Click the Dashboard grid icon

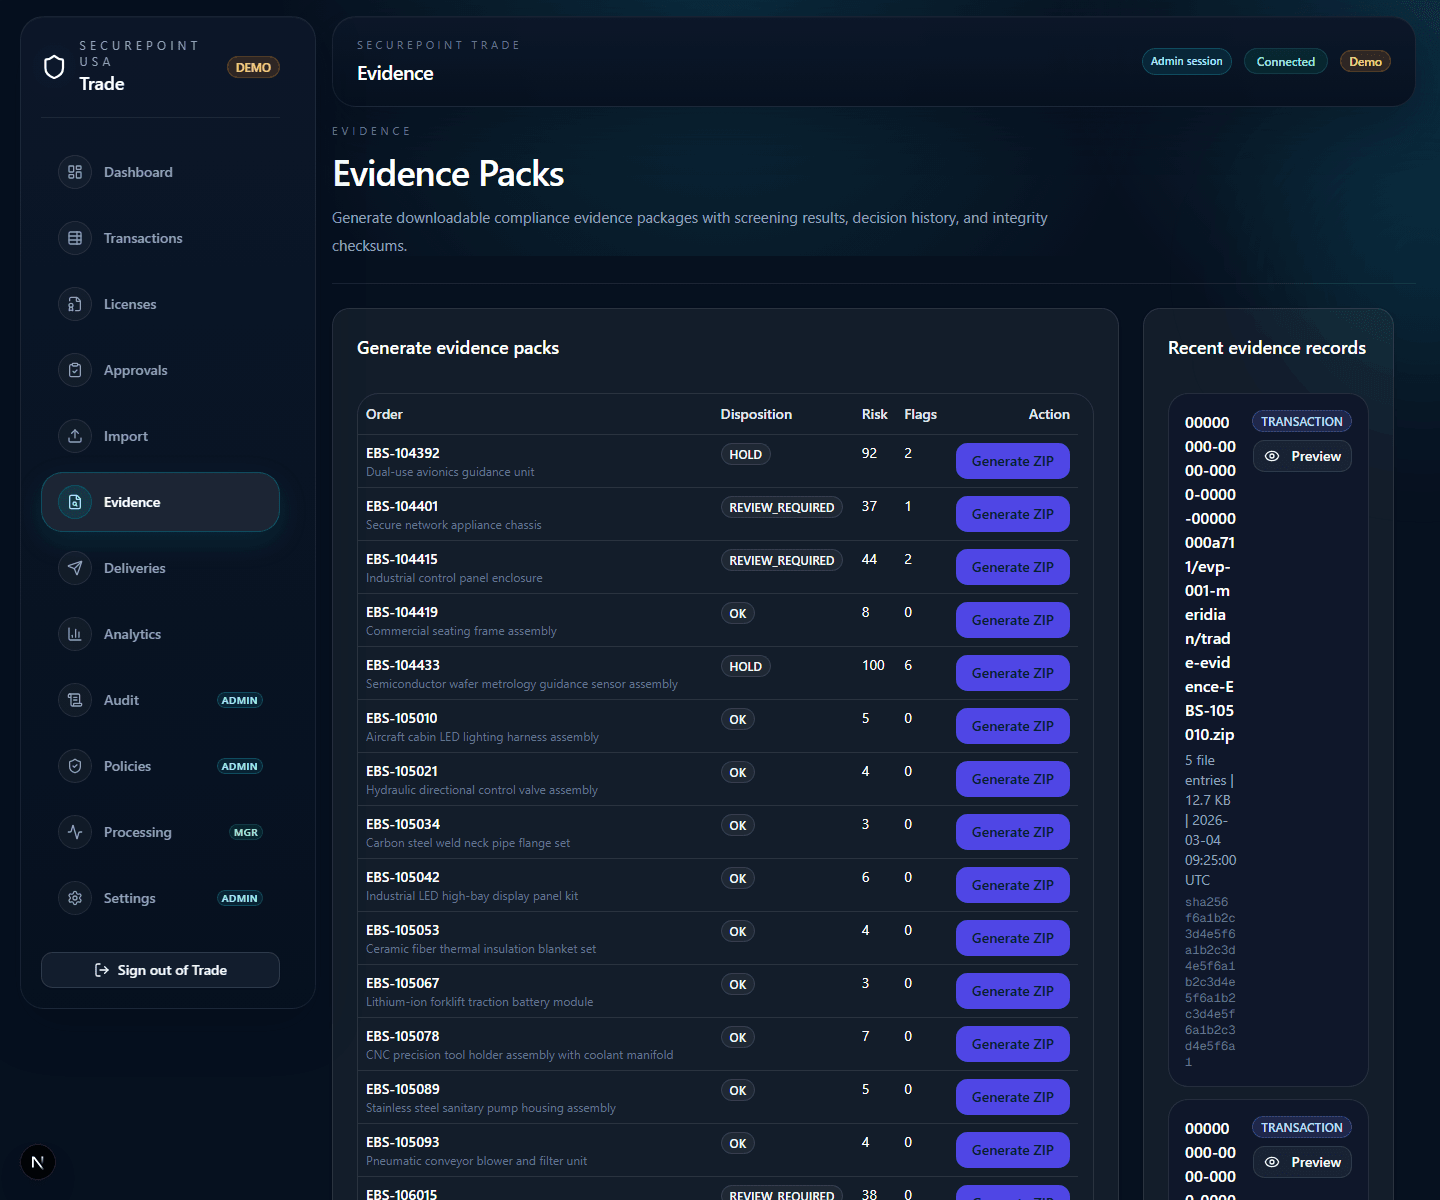75,172
